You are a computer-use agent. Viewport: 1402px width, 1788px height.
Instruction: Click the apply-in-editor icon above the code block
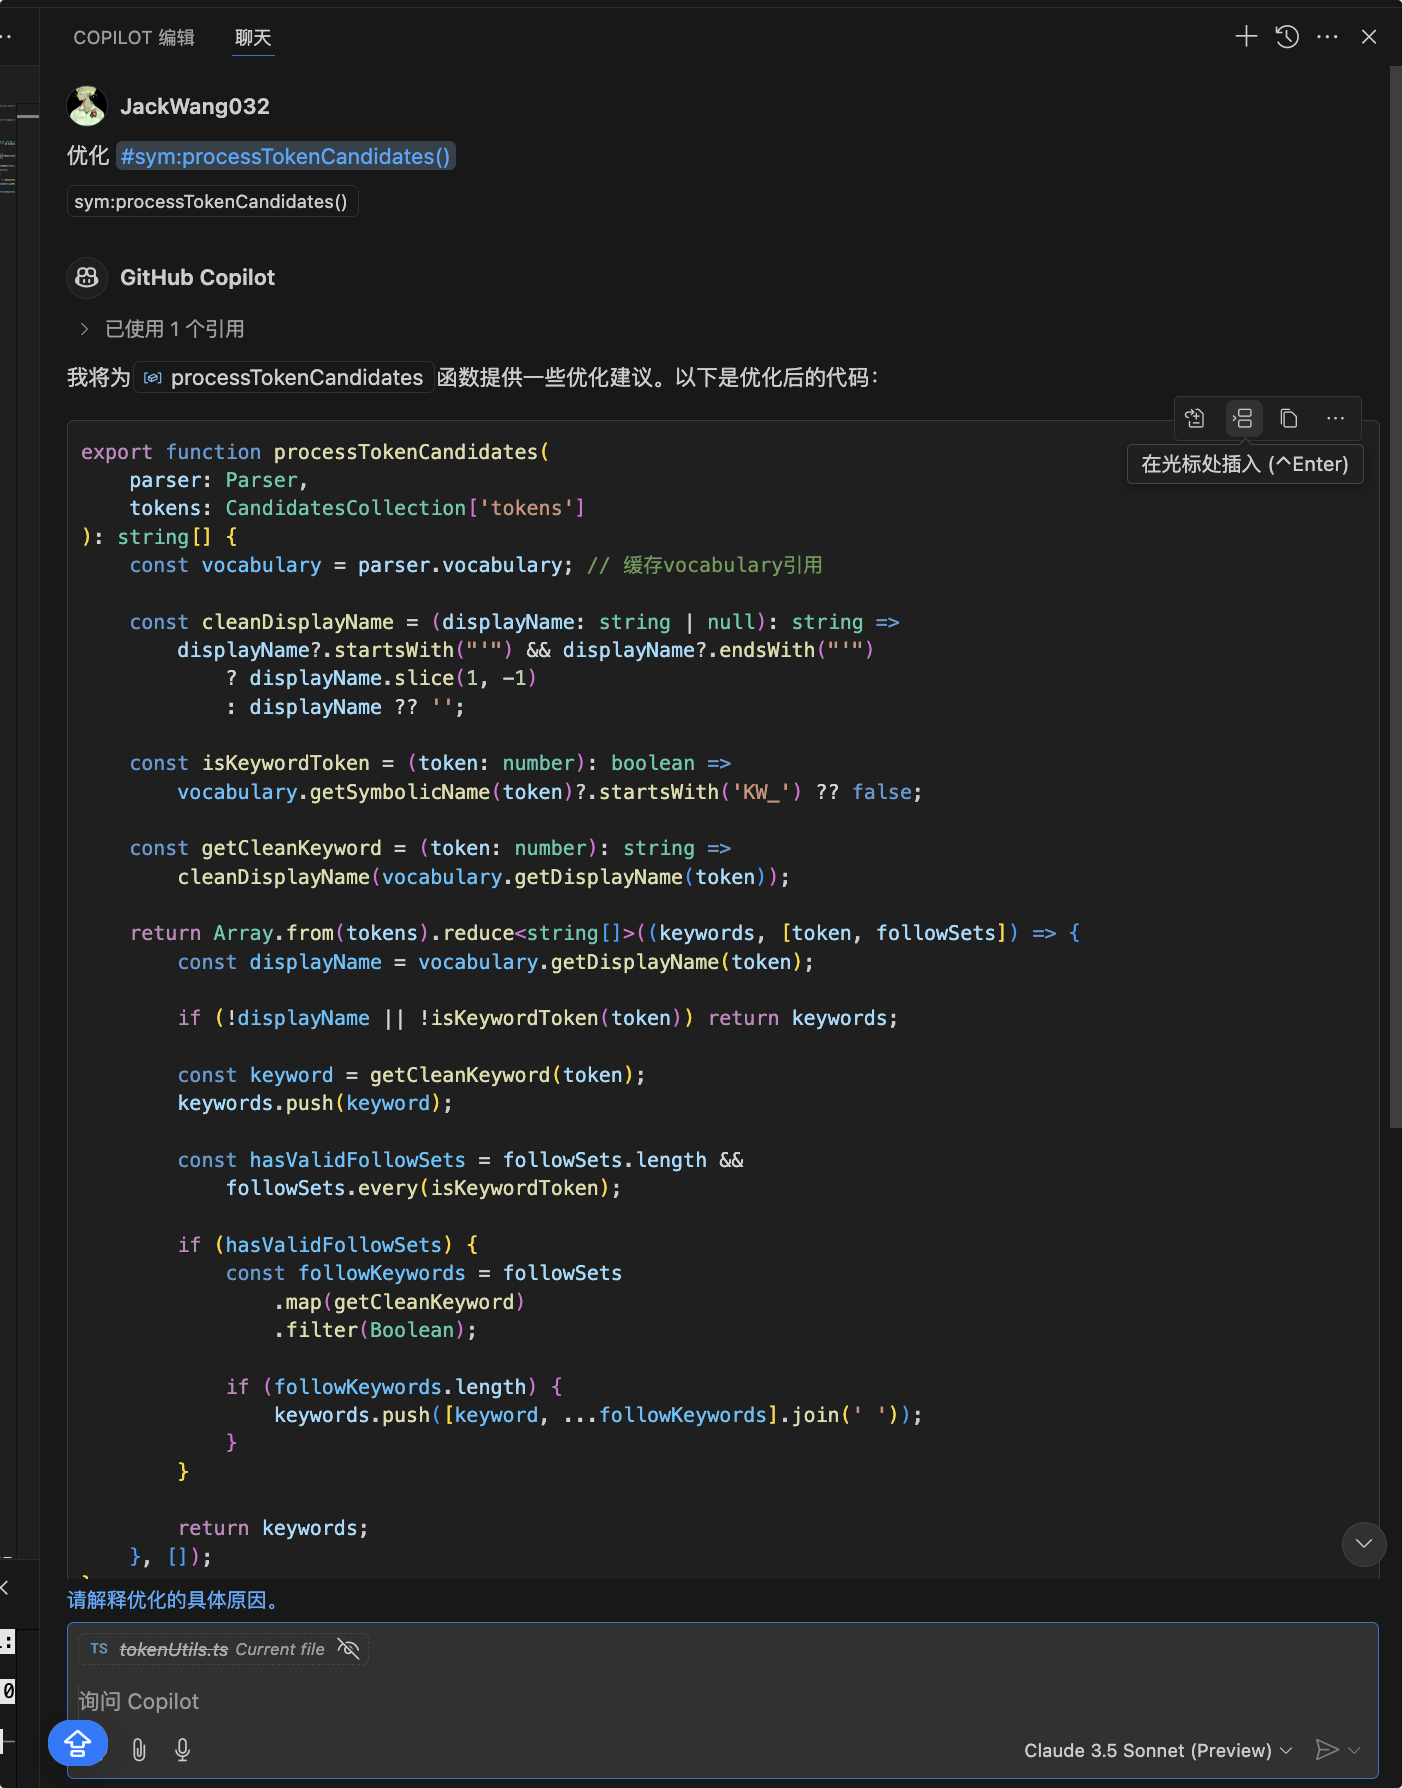pos(1195,418)
